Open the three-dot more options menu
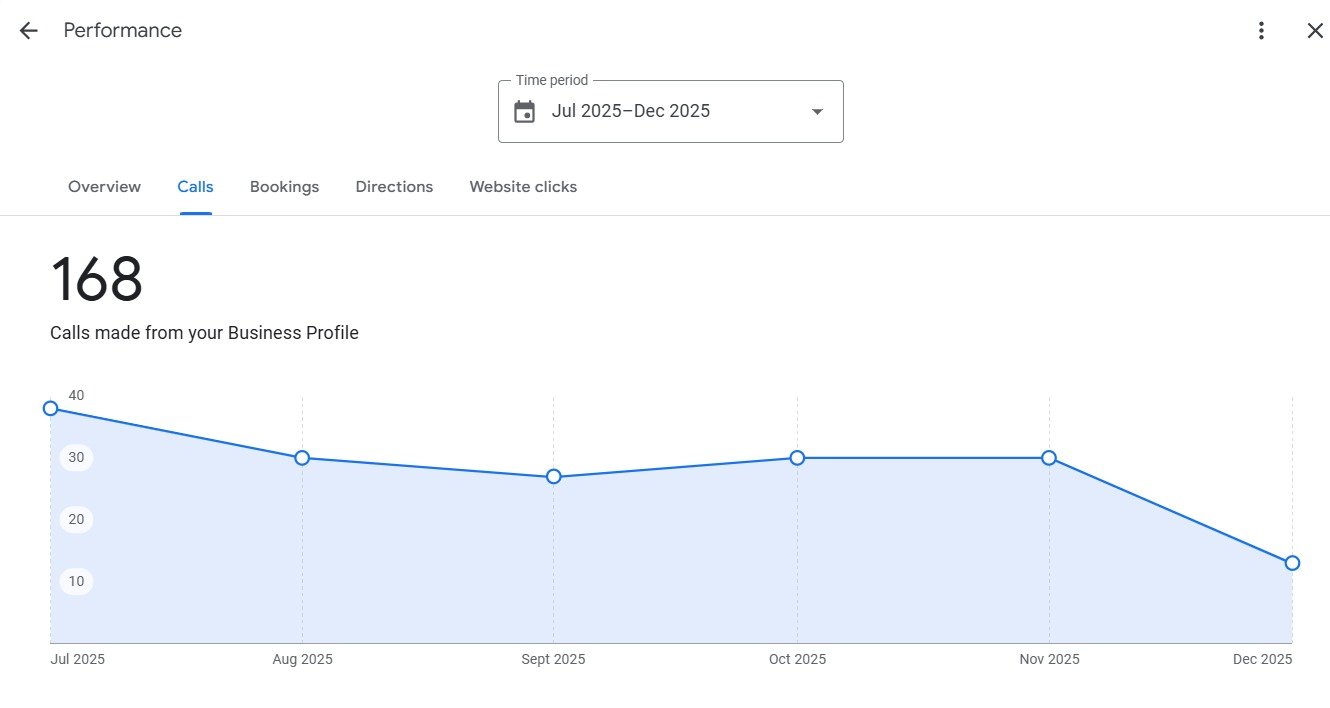The image size is (1330, 708). pyautogui.click(x=1261, y=31)
